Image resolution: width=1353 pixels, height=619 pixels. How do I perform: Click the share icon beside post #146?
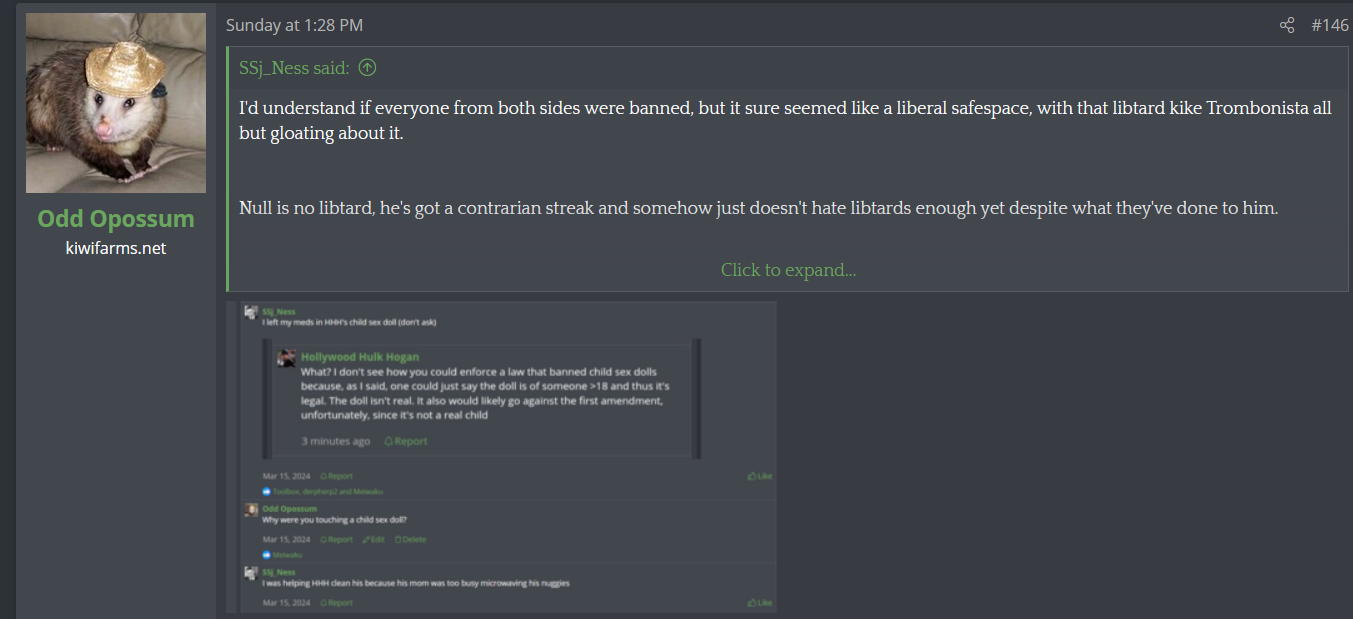[x=1287, y=25]
